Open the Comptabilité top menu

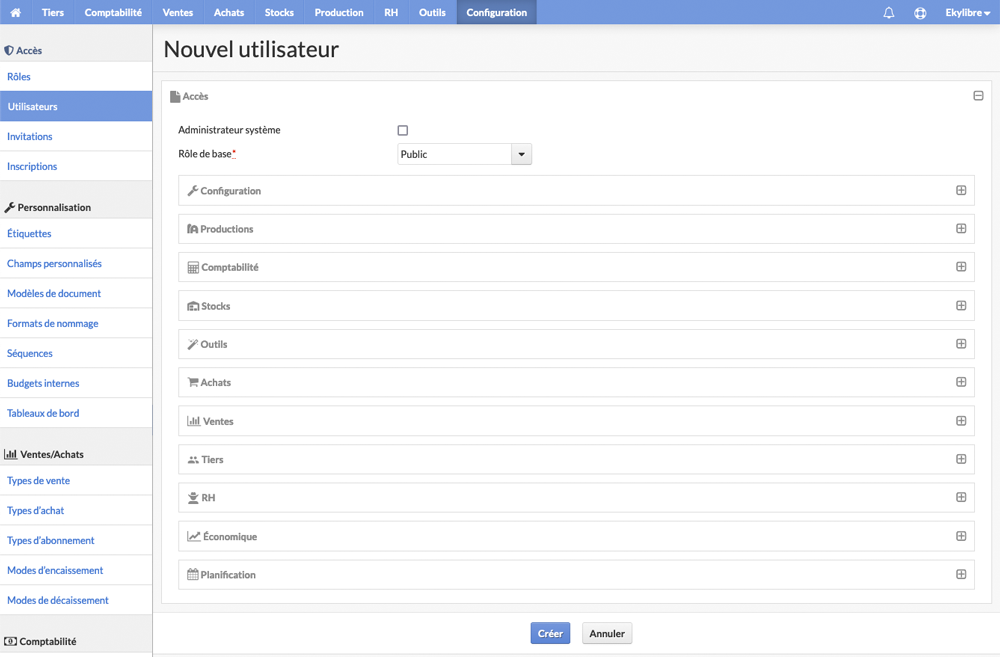113,12
